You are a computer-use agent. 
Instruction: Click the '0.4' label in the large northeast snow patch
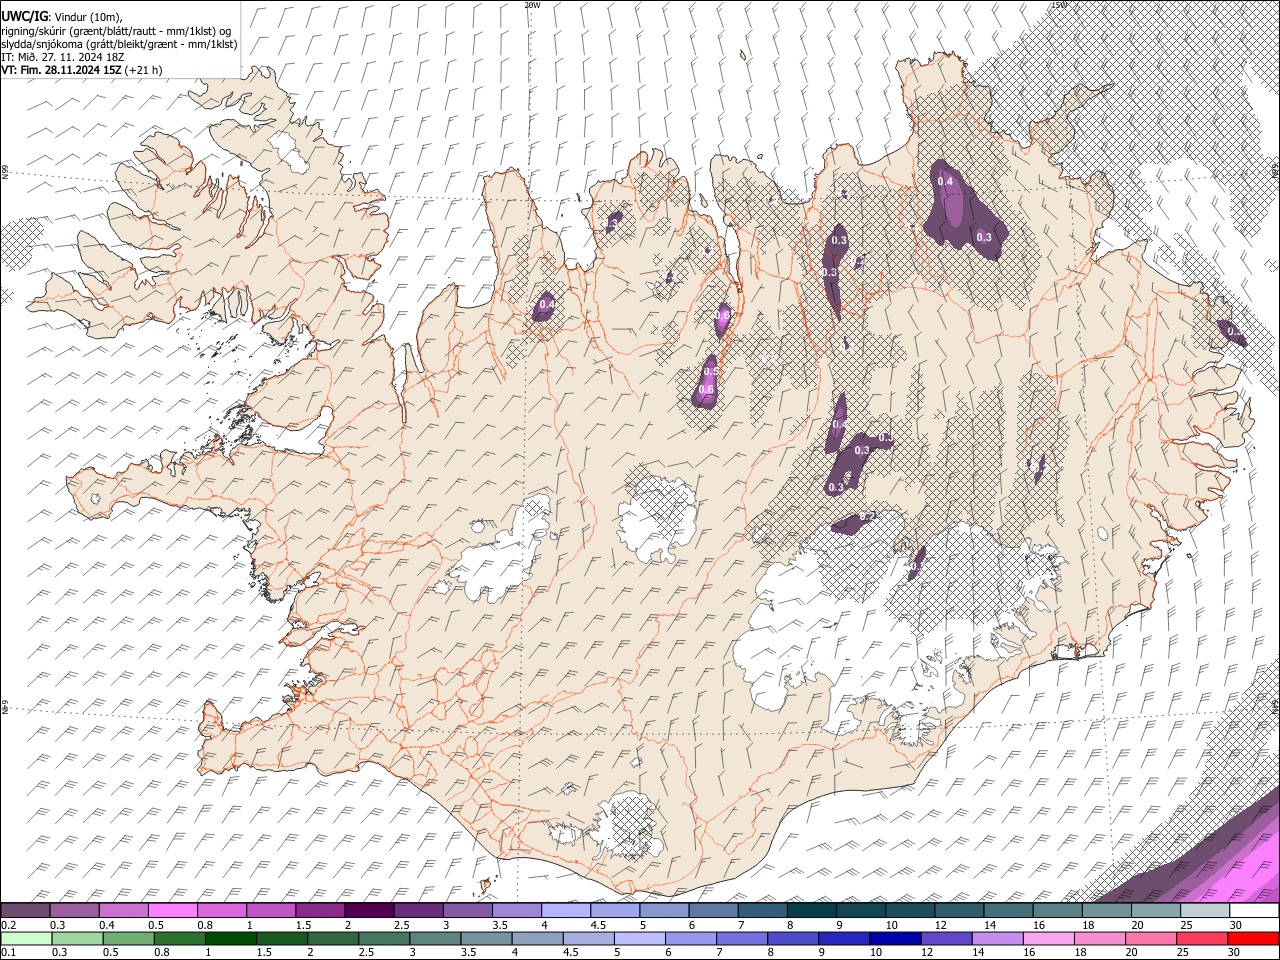pyautogui.click(x=945, y=181)
